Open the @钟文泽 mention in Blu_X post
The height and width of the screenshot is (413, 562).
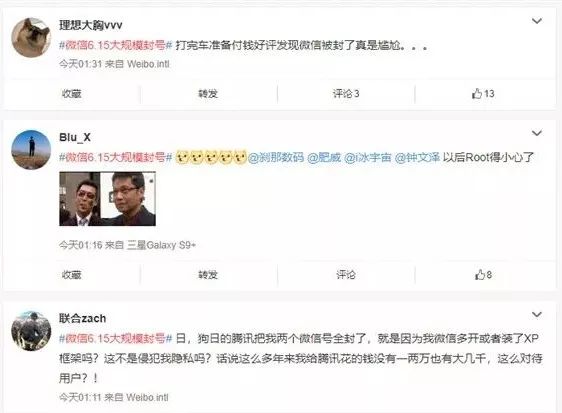click(417, 157)
